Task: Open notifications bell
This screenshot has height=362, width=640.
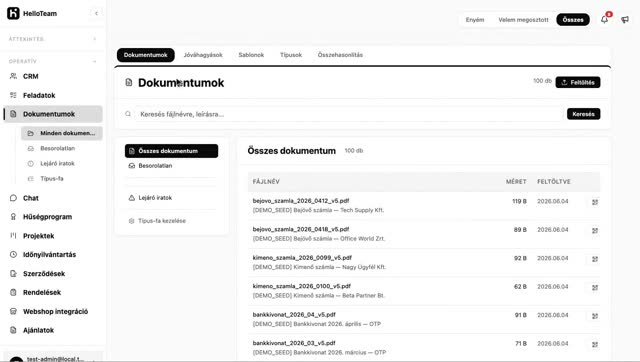Action: coord(604,19)
